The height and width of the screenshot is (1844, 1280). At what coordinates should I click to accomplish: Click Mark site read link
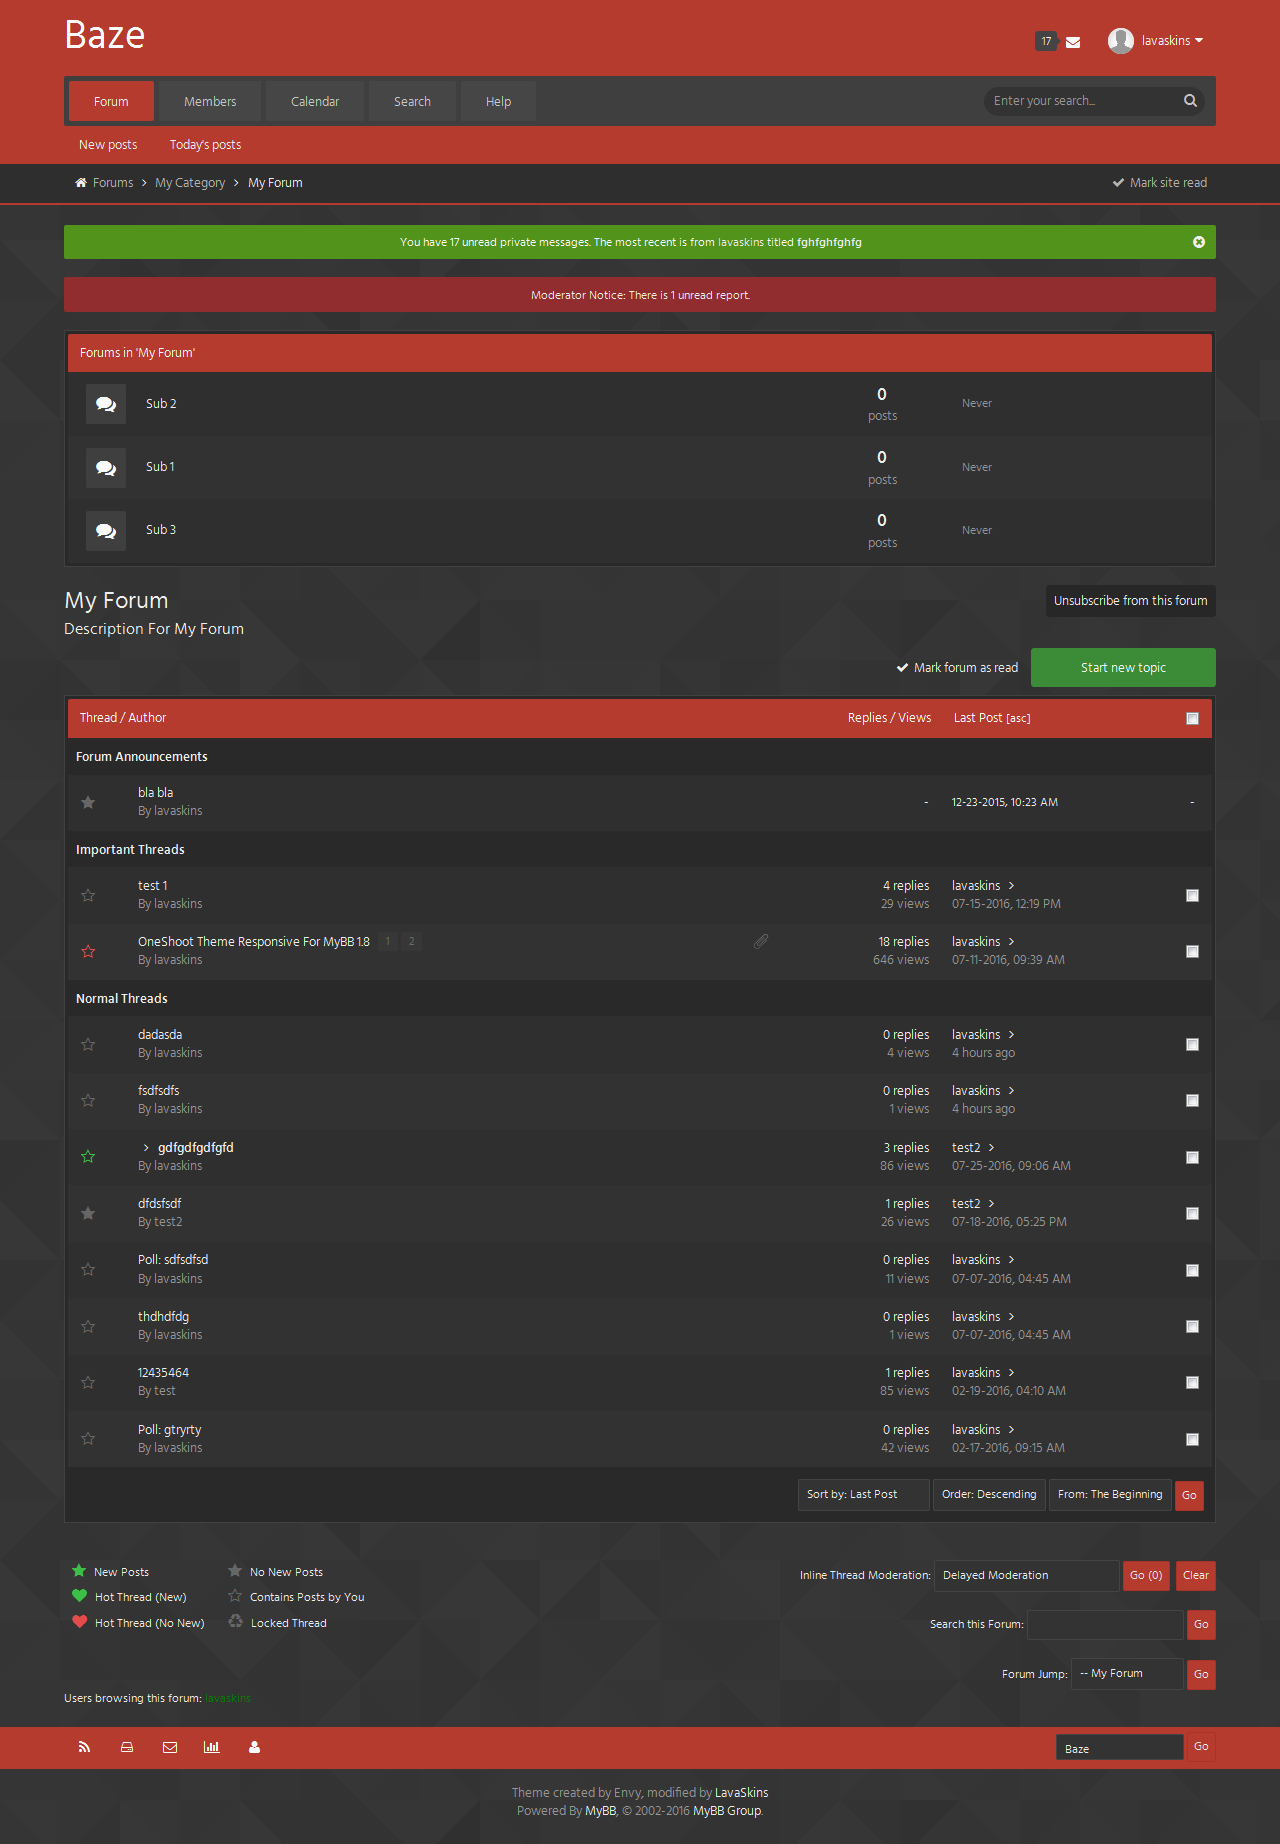[1160, 183]
